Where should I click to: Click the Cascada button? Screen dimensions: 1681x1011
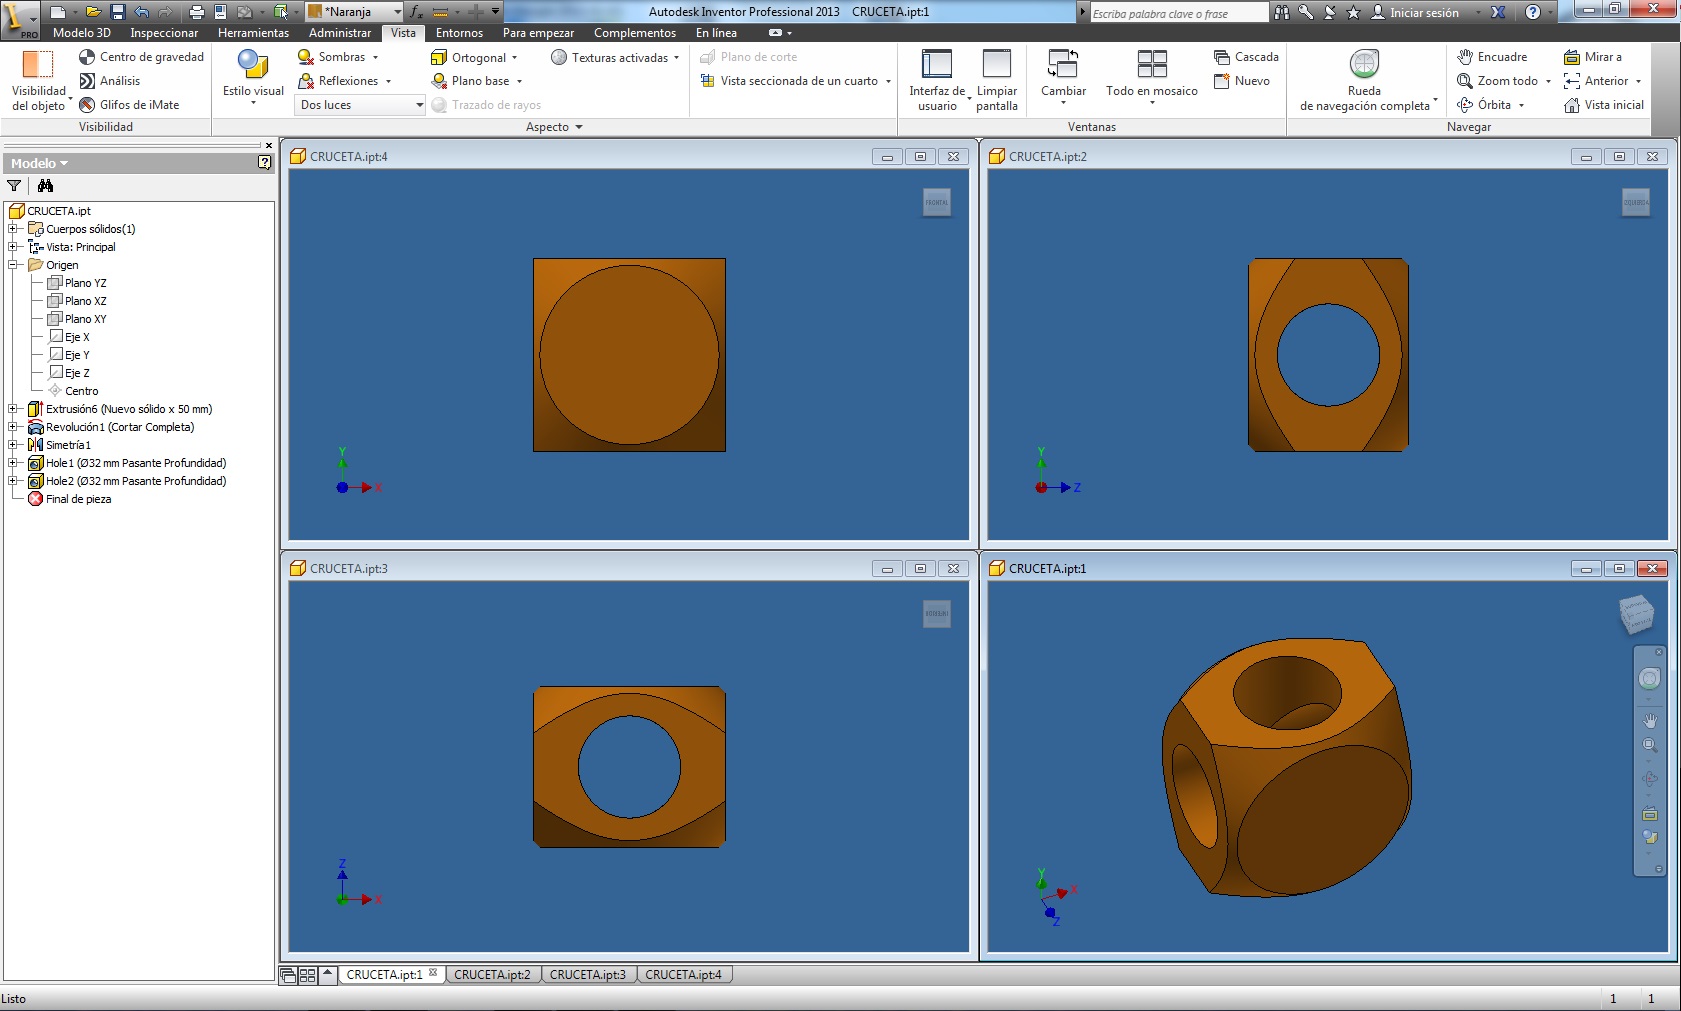click(x=1246, y=57)
